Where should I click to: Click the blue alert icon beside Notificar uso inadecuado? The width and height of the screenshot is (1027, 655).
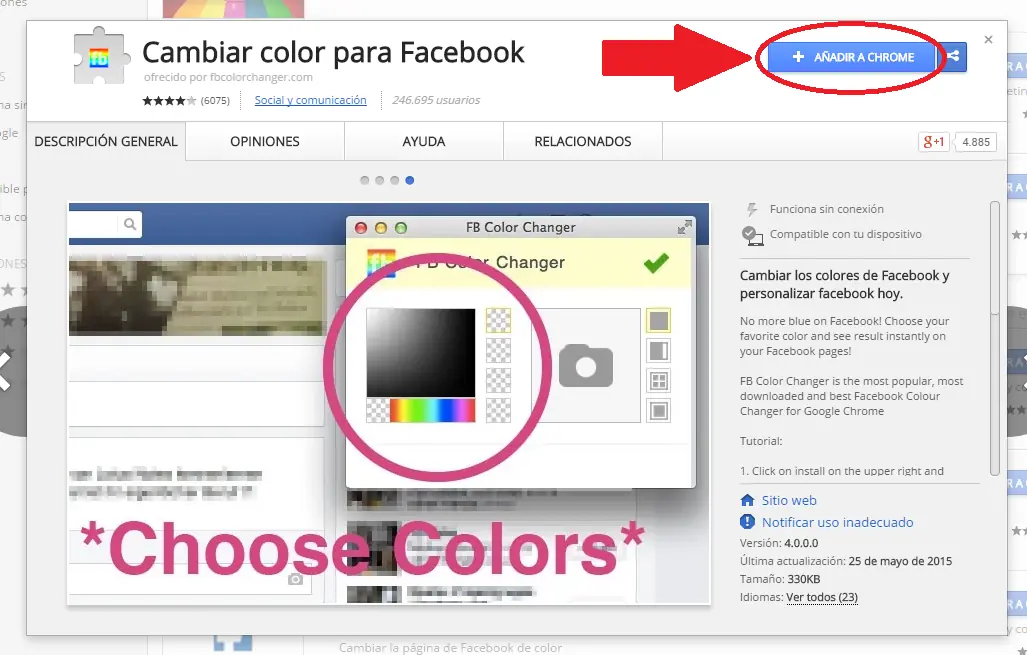pos(747,522)
